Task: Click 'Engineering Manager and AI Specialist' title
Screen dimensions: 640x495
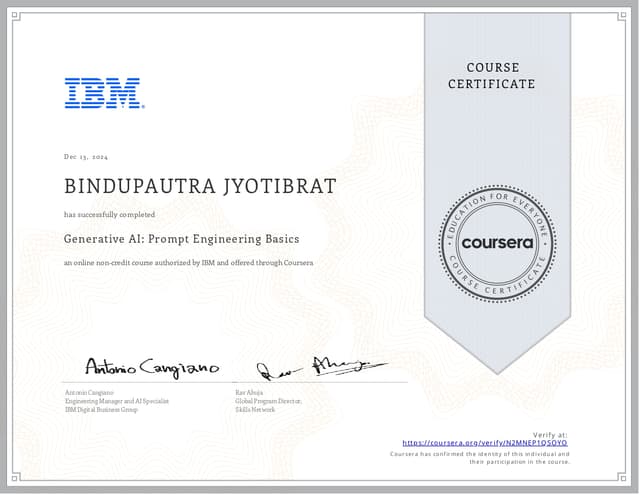Action: coord(116,400)
